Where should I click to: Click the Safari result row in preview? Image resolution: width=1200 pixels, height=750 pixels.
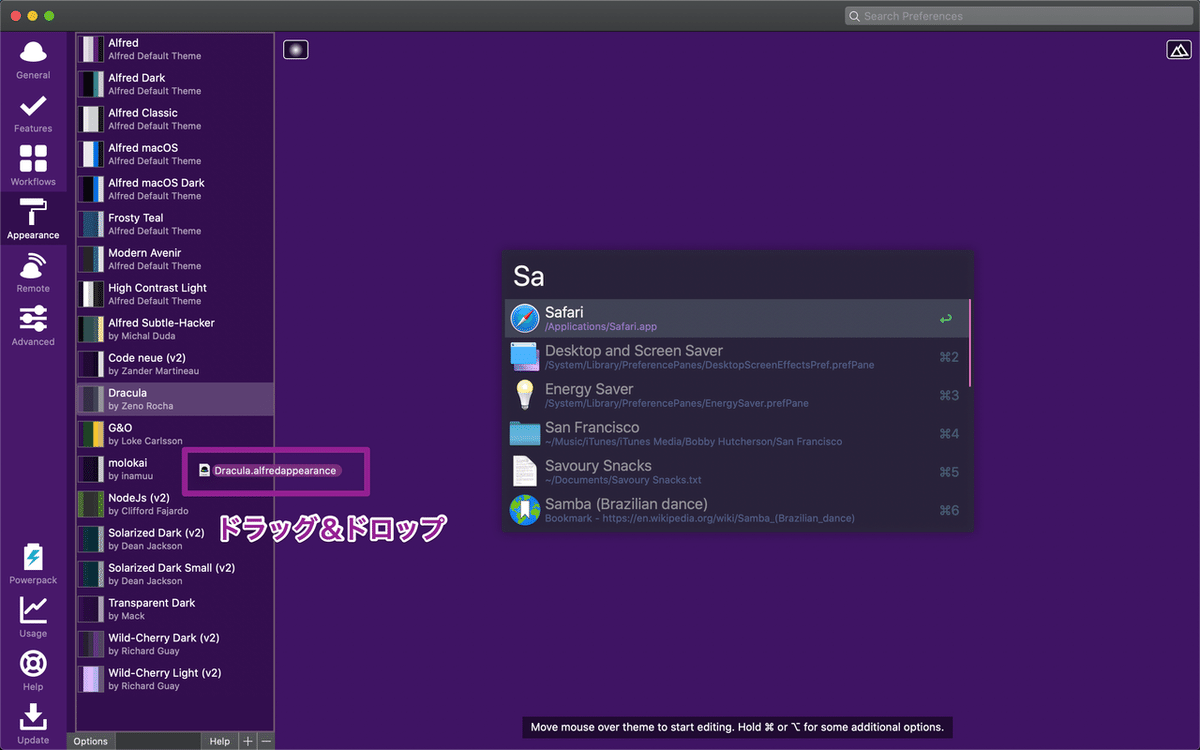click(x=737, y=319)
